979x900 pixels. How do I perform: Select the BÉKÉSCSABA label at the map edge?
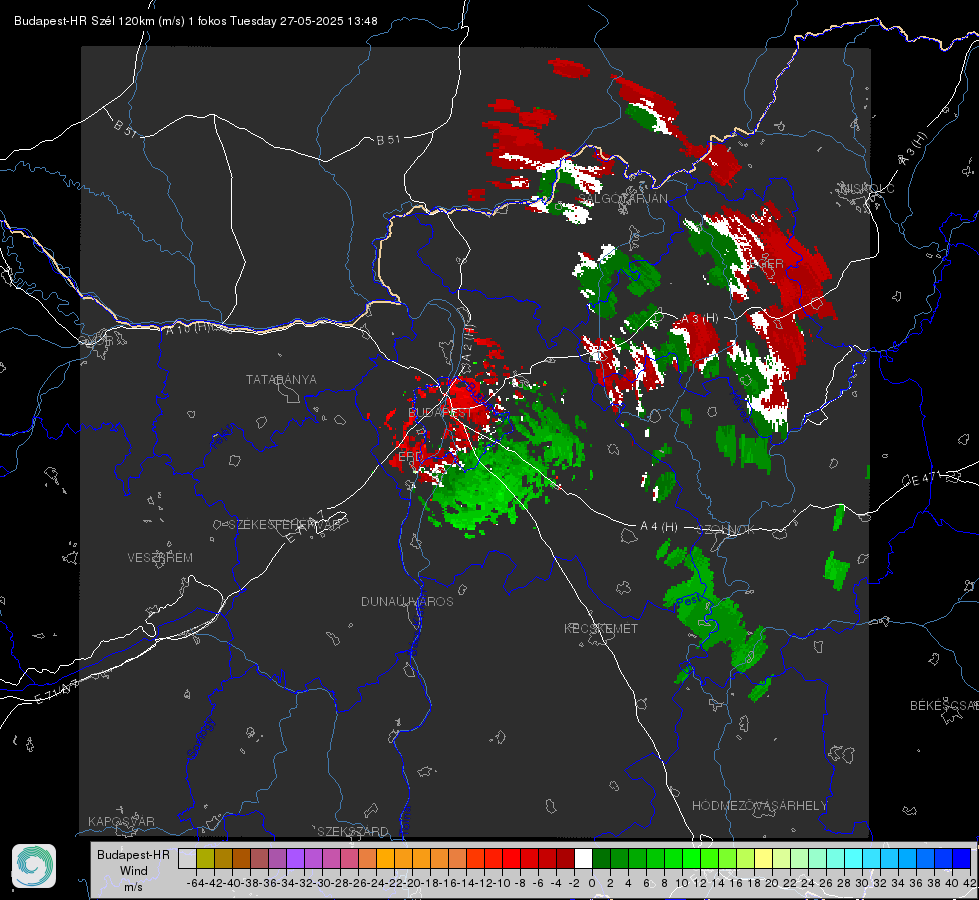[x=944, y=705]
